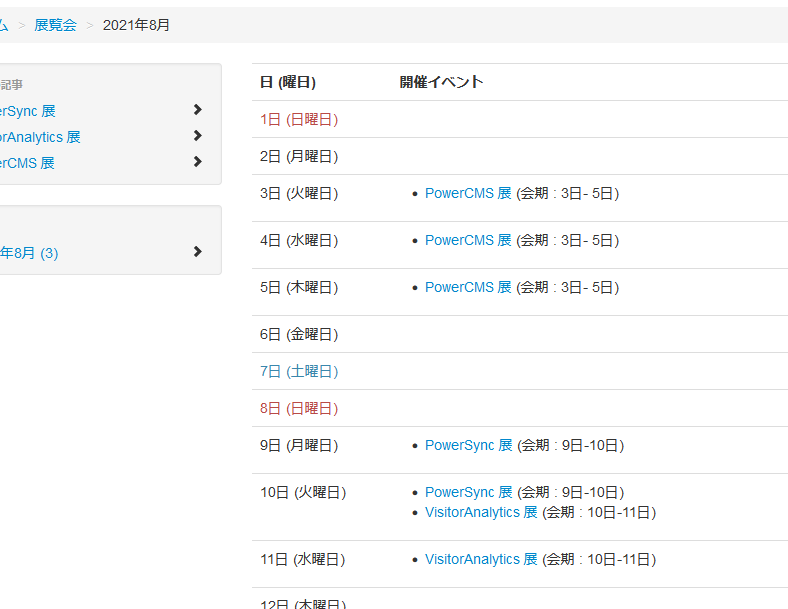The image size is (788, 609).
Task: Click chevron arrow beside 年8月 (3) archive entry
Action: tap(198, 252)
